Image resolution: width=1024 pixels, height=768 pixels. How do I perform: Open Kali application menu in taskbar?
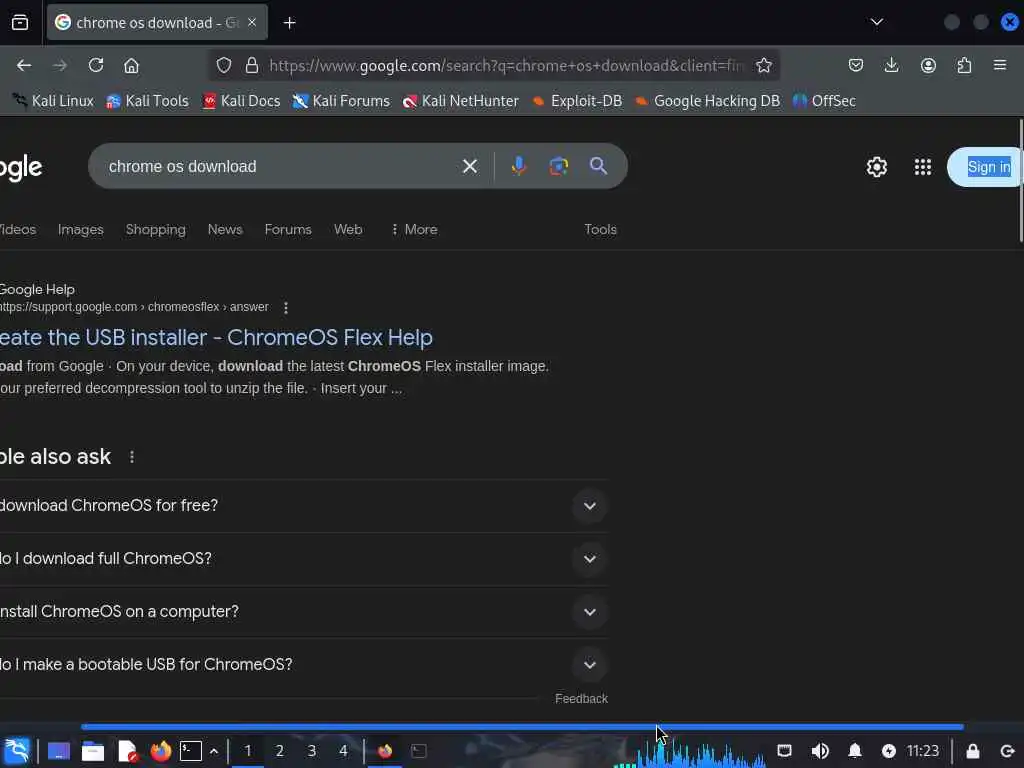coord(16,751)
